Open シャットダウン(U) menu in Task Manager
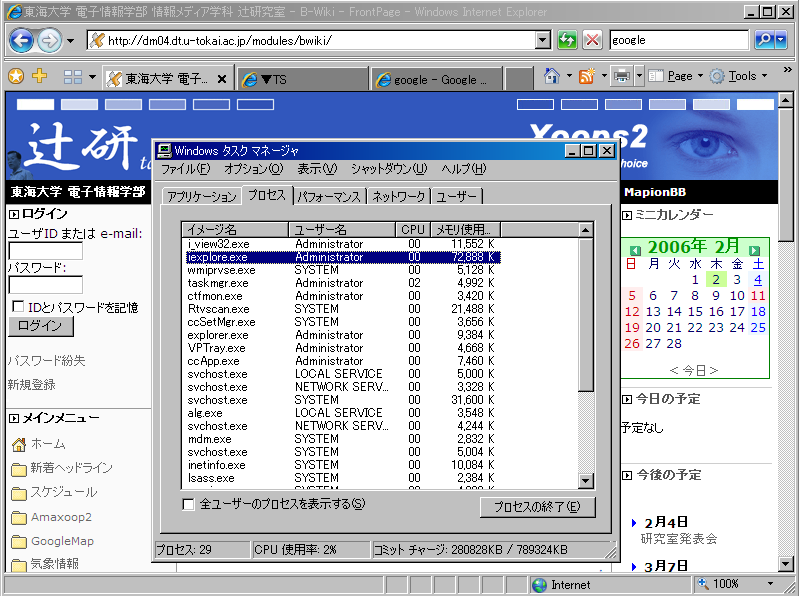 click(389, 169)
